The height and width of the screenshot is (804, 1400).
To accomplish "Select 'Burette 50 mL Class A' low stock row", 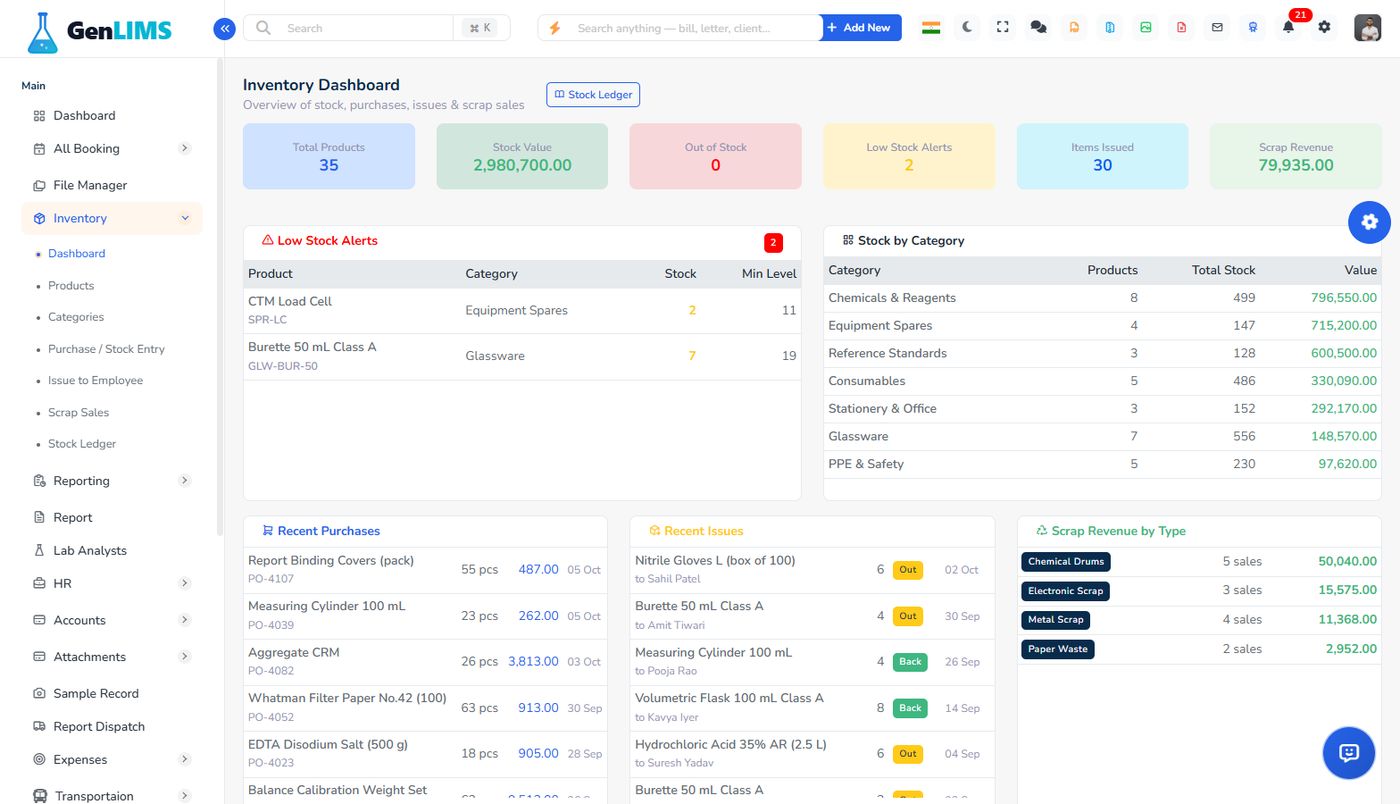I will (522, 357).
